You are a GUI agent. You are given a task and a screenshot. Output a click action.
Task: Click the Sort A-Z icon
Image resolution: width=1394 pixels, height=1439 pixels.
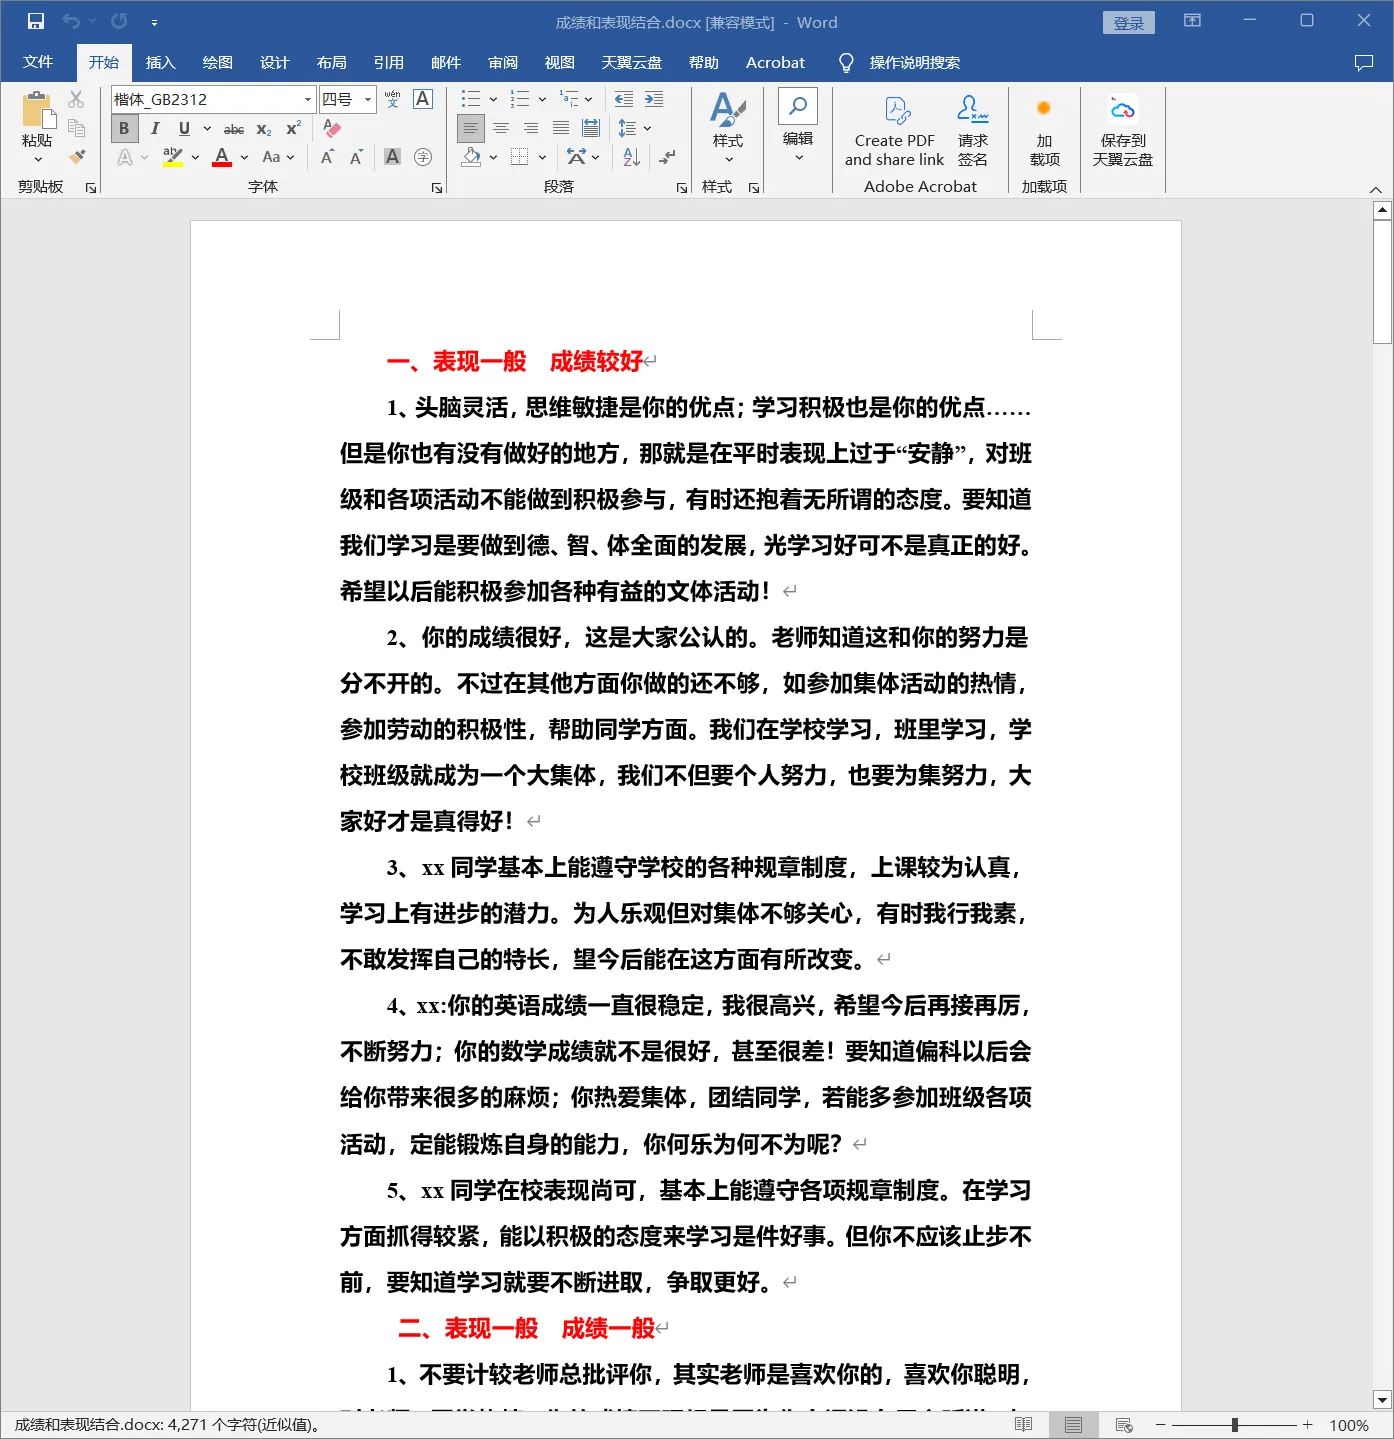tap(632, 157)
